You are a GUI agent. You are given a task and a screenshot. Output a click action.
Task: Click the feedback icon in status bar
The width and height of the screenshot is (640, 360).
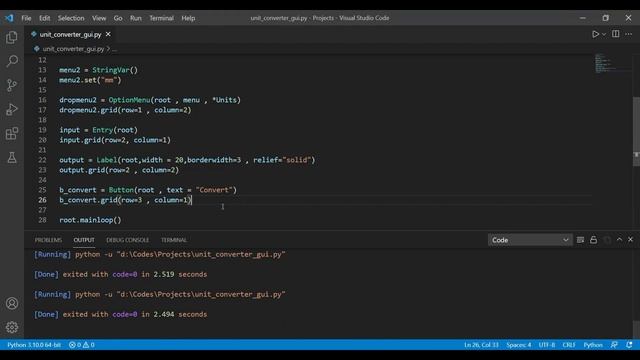pyautogui.click(x=614, y=345)
